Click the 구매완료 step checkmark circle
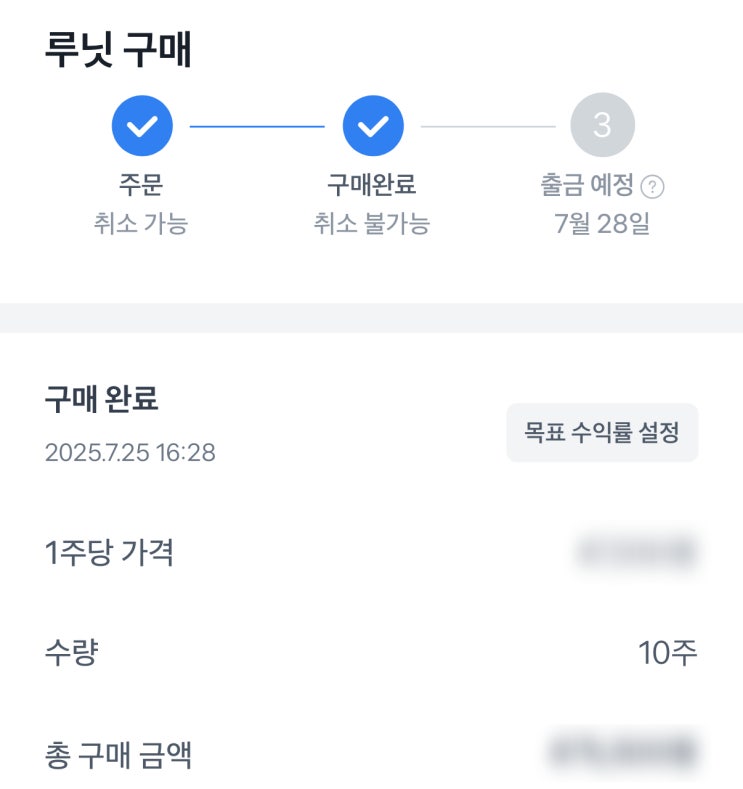743x789 pixels. [x=373, y=126]
